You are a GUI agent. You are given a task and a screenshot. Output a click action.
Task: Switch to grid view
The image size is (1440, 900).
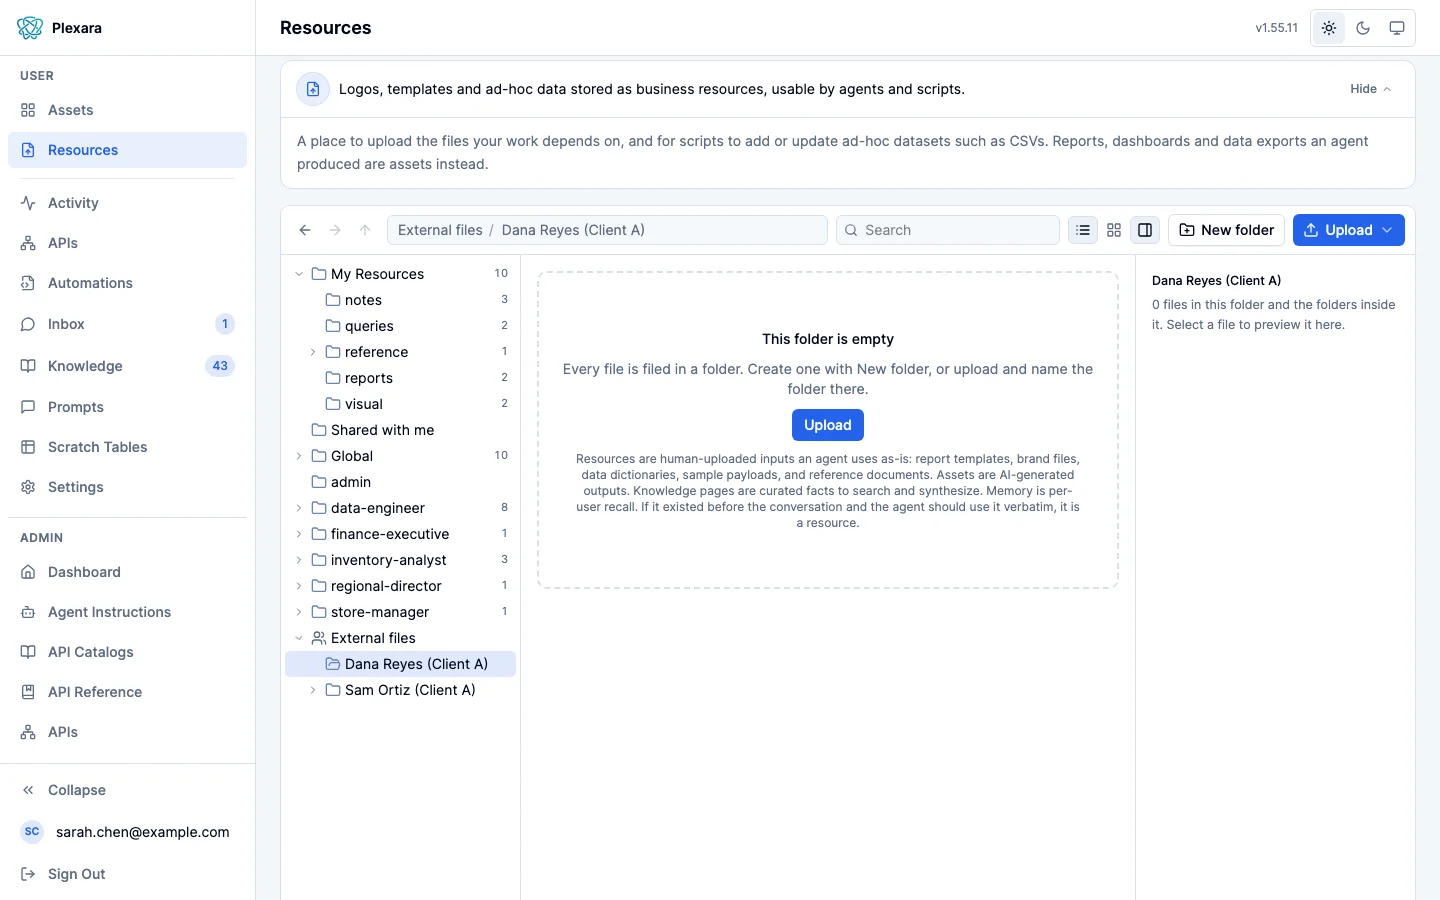click(1114, 230)
